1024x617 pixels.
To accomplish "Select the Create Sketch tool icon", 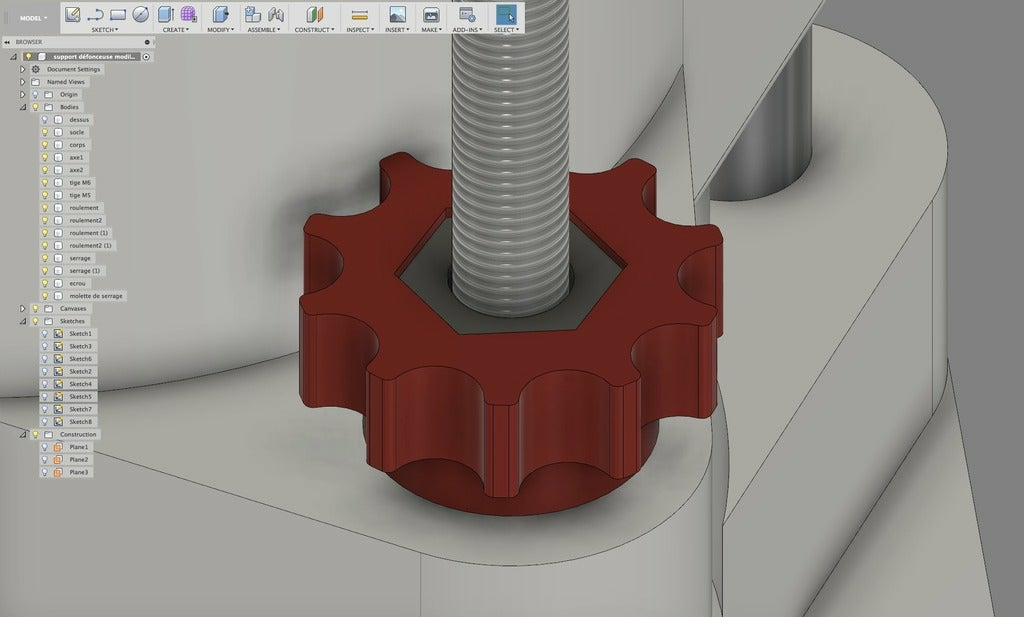I will (x=72, y=14).
